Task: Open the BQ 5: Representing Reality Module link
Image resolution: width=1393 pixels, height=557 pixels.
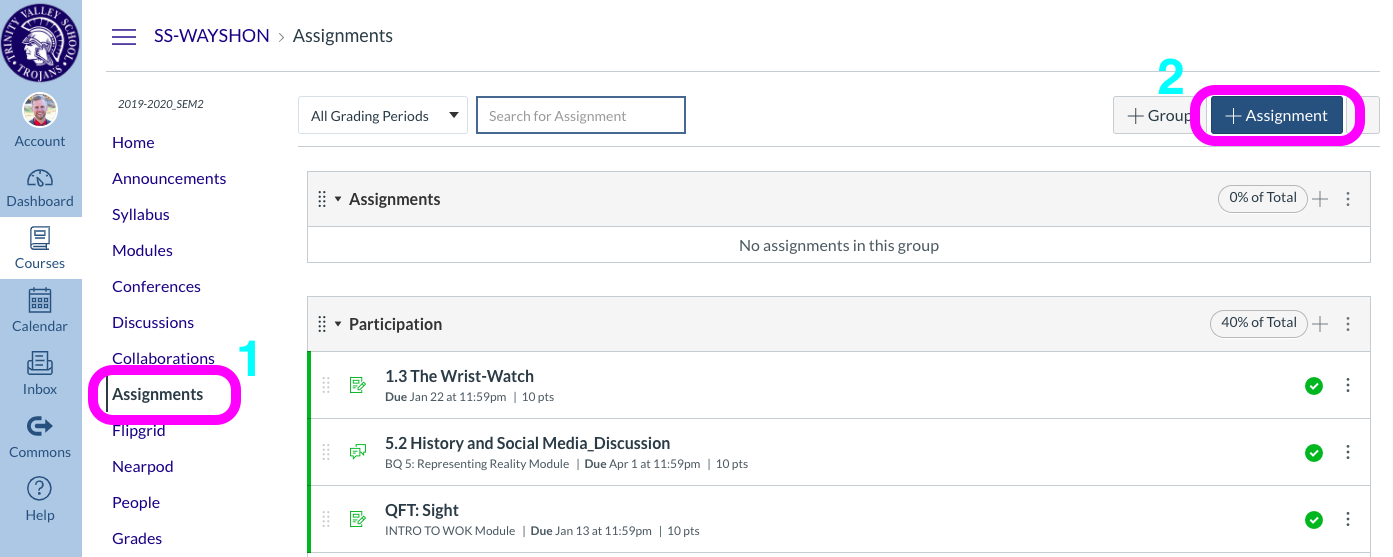Action: [x=477, y=464]
